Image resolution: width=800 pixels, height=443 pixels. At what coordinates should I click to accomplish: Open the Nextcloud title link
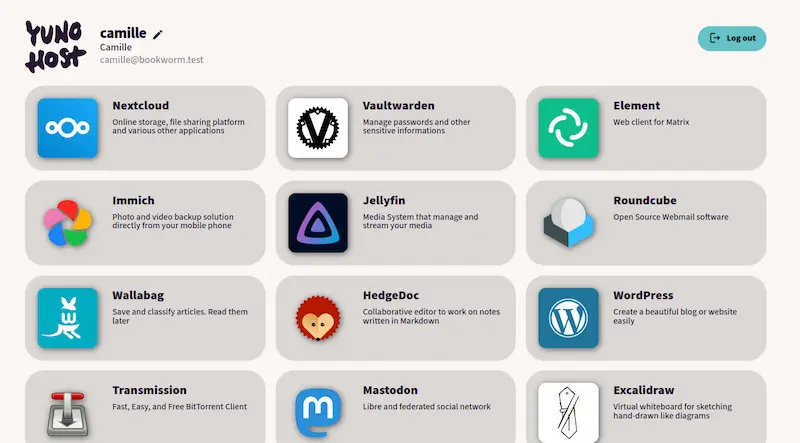tap(141, 106)
